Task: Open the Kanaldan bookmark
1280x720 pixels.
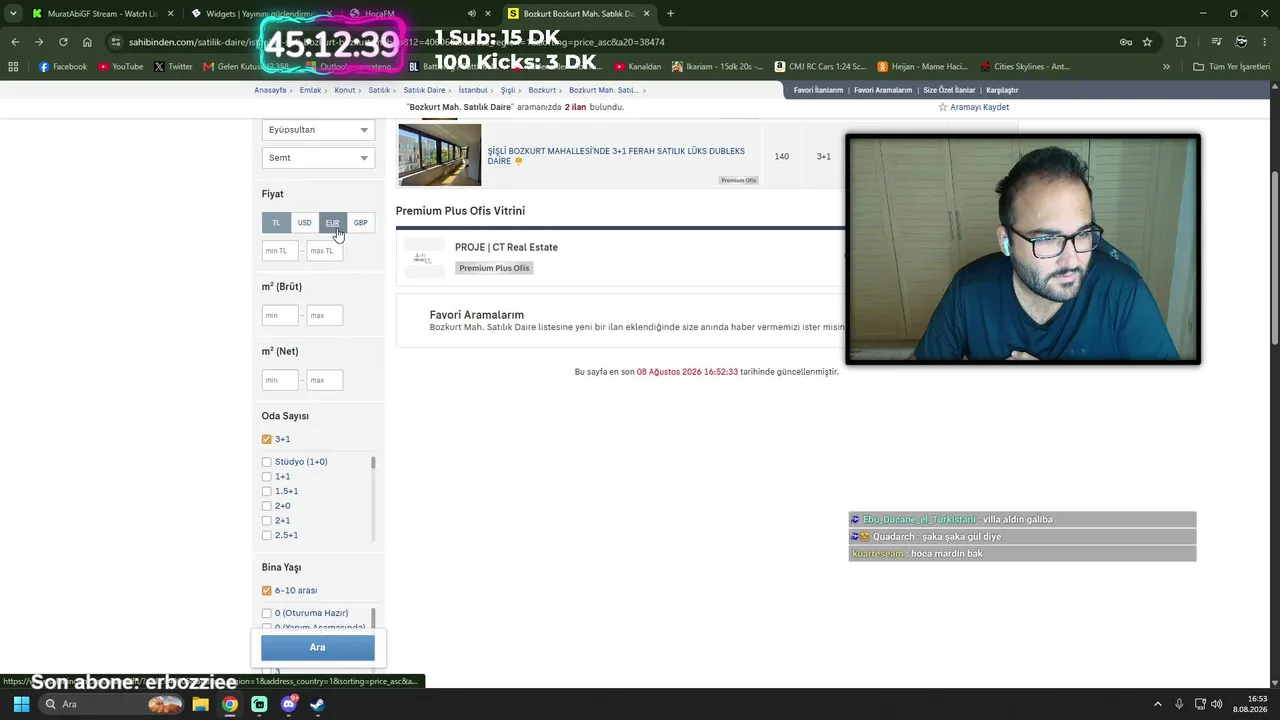Action: coord(637,67)
